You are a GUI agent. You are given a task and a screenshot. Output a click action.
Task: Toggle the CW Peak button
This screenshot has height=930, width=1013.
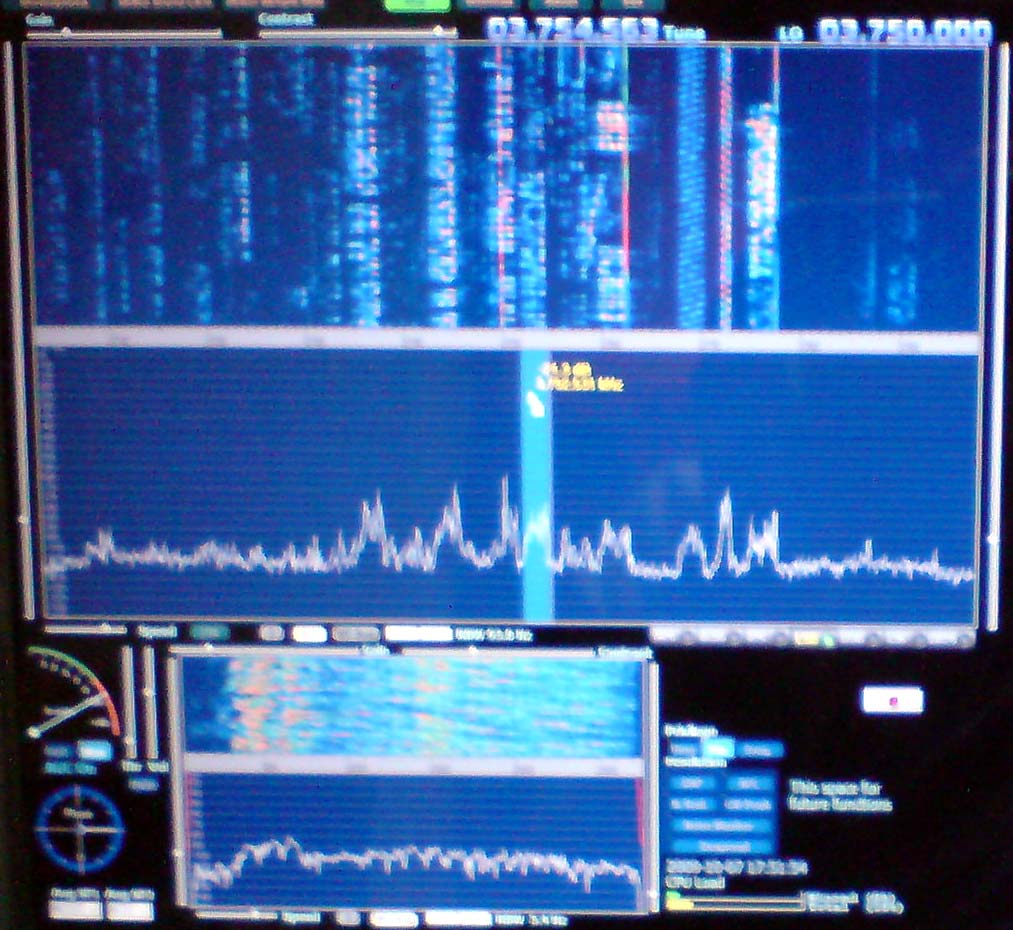[x=750, y=804]
